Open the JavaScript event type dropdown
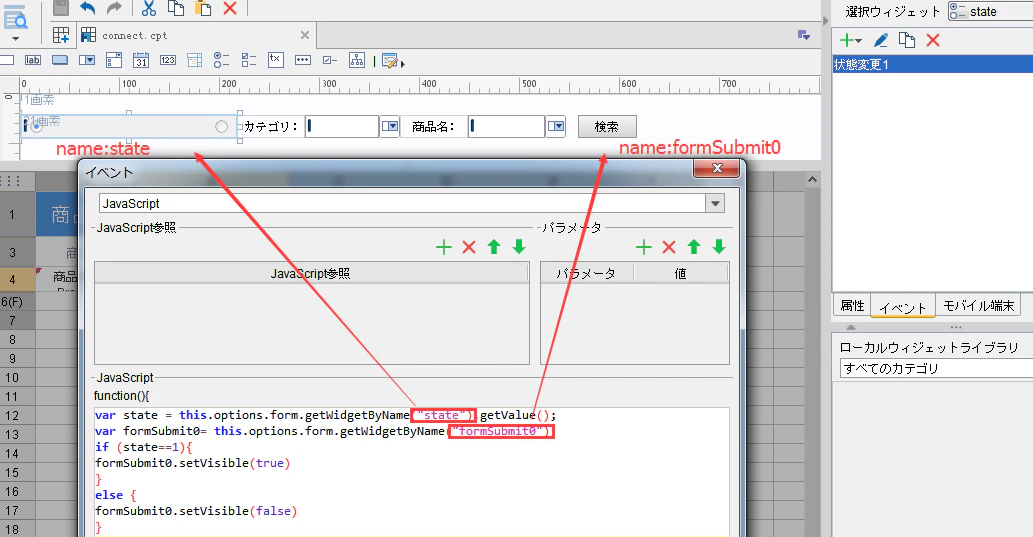This screenshot has height=537, width=1033. [715, 204]
